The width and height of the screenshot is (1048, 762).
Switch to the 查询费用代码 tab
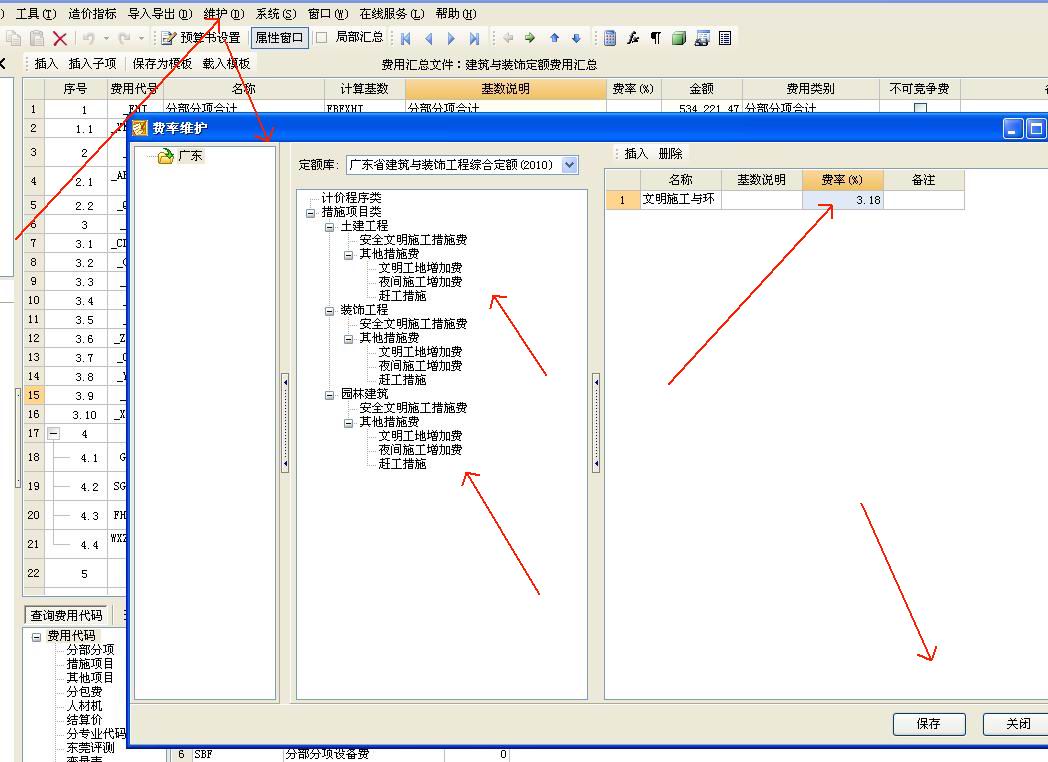point(66,616)
